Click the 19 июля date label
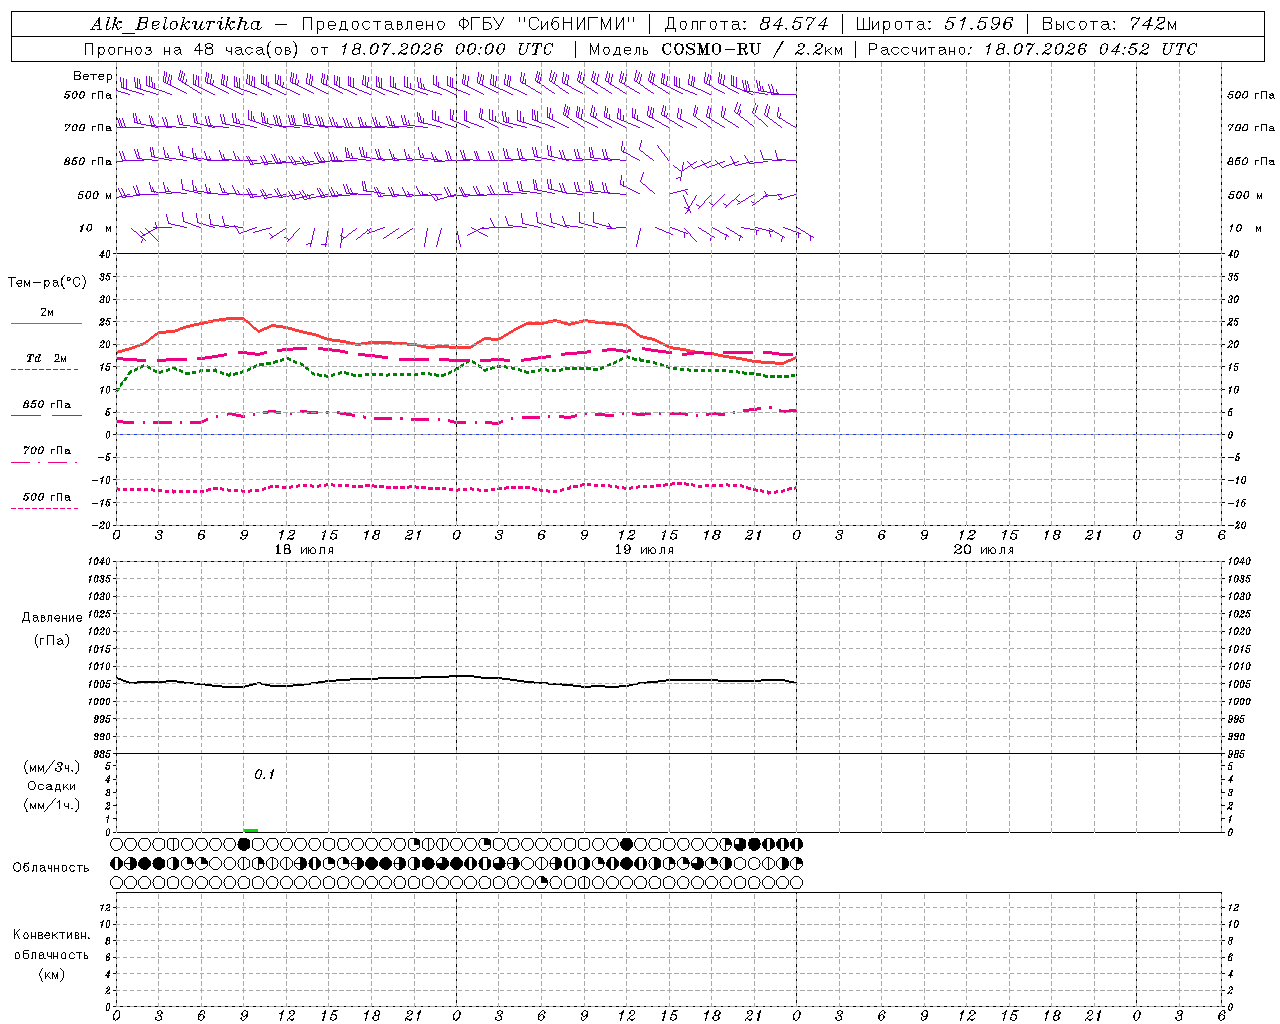 click(x=644, y=550)
